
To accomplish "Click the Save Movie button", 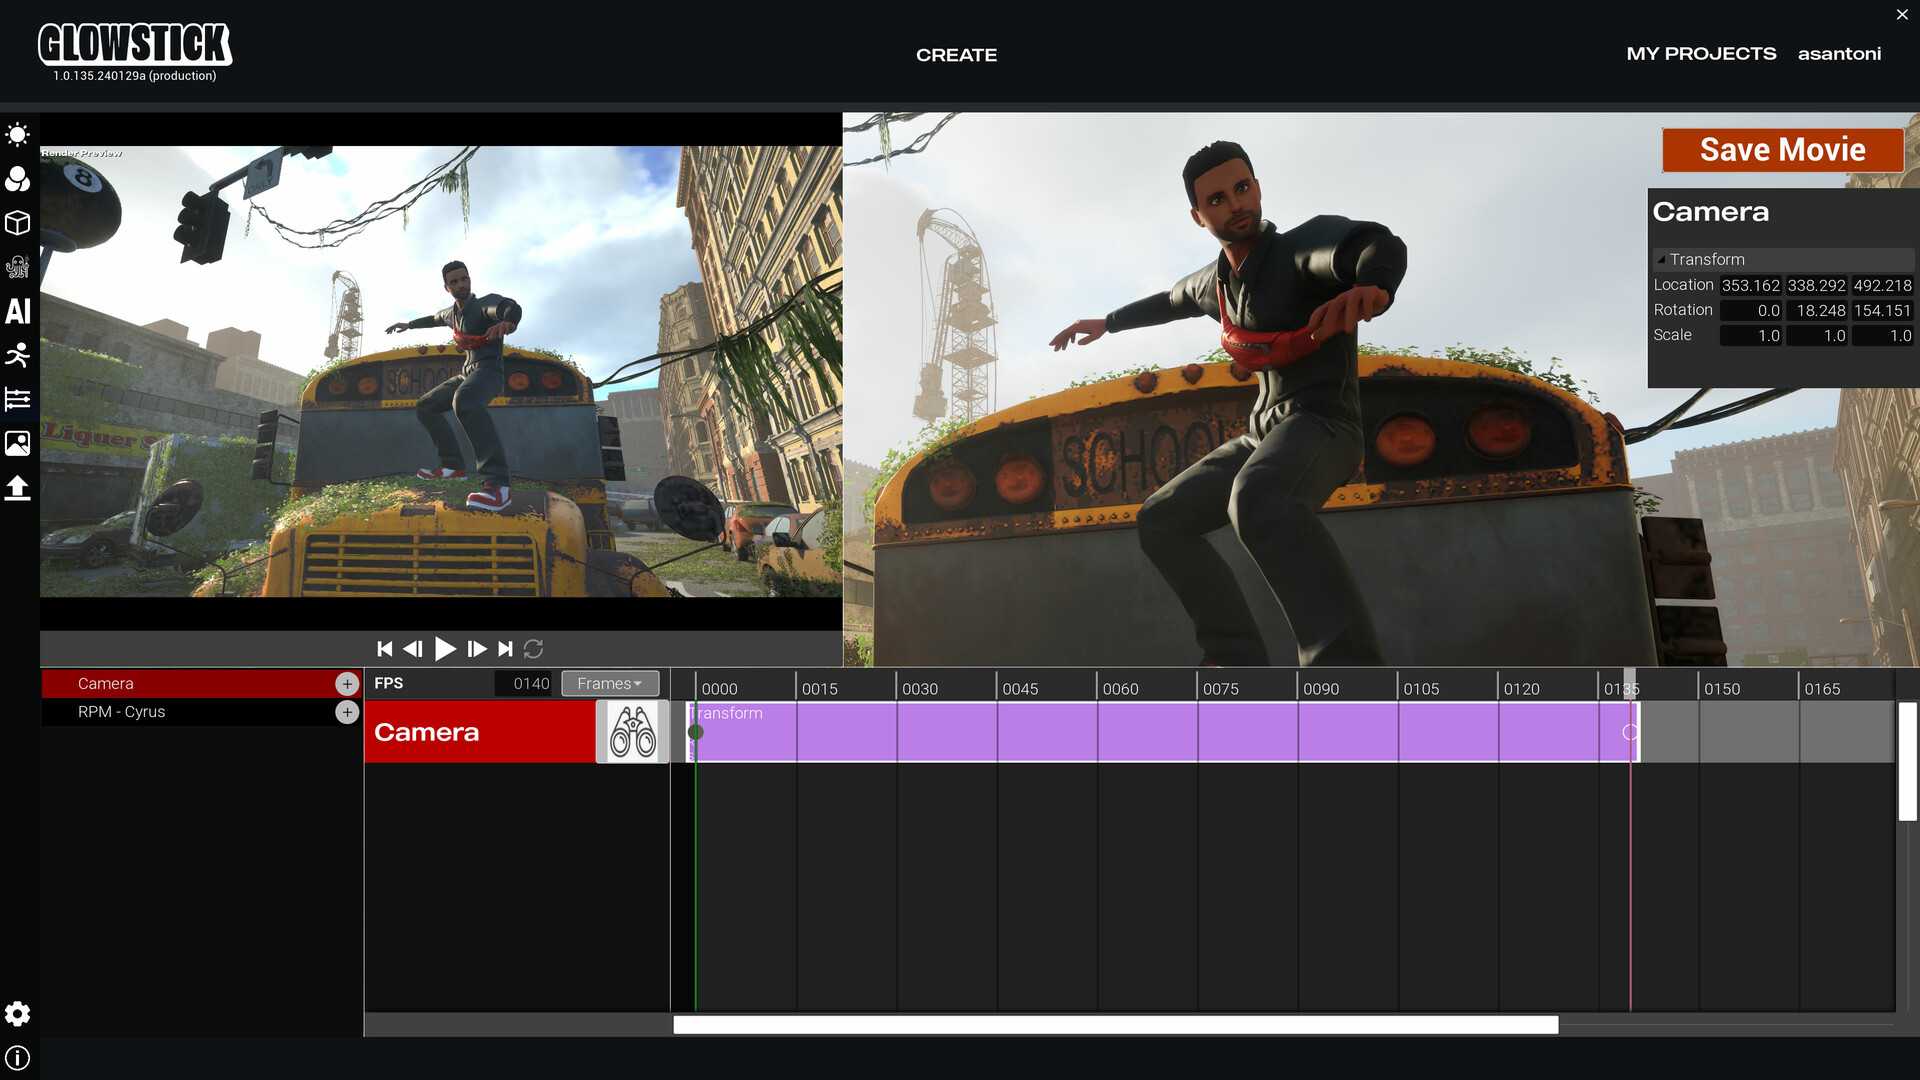I will (1782, 150).
